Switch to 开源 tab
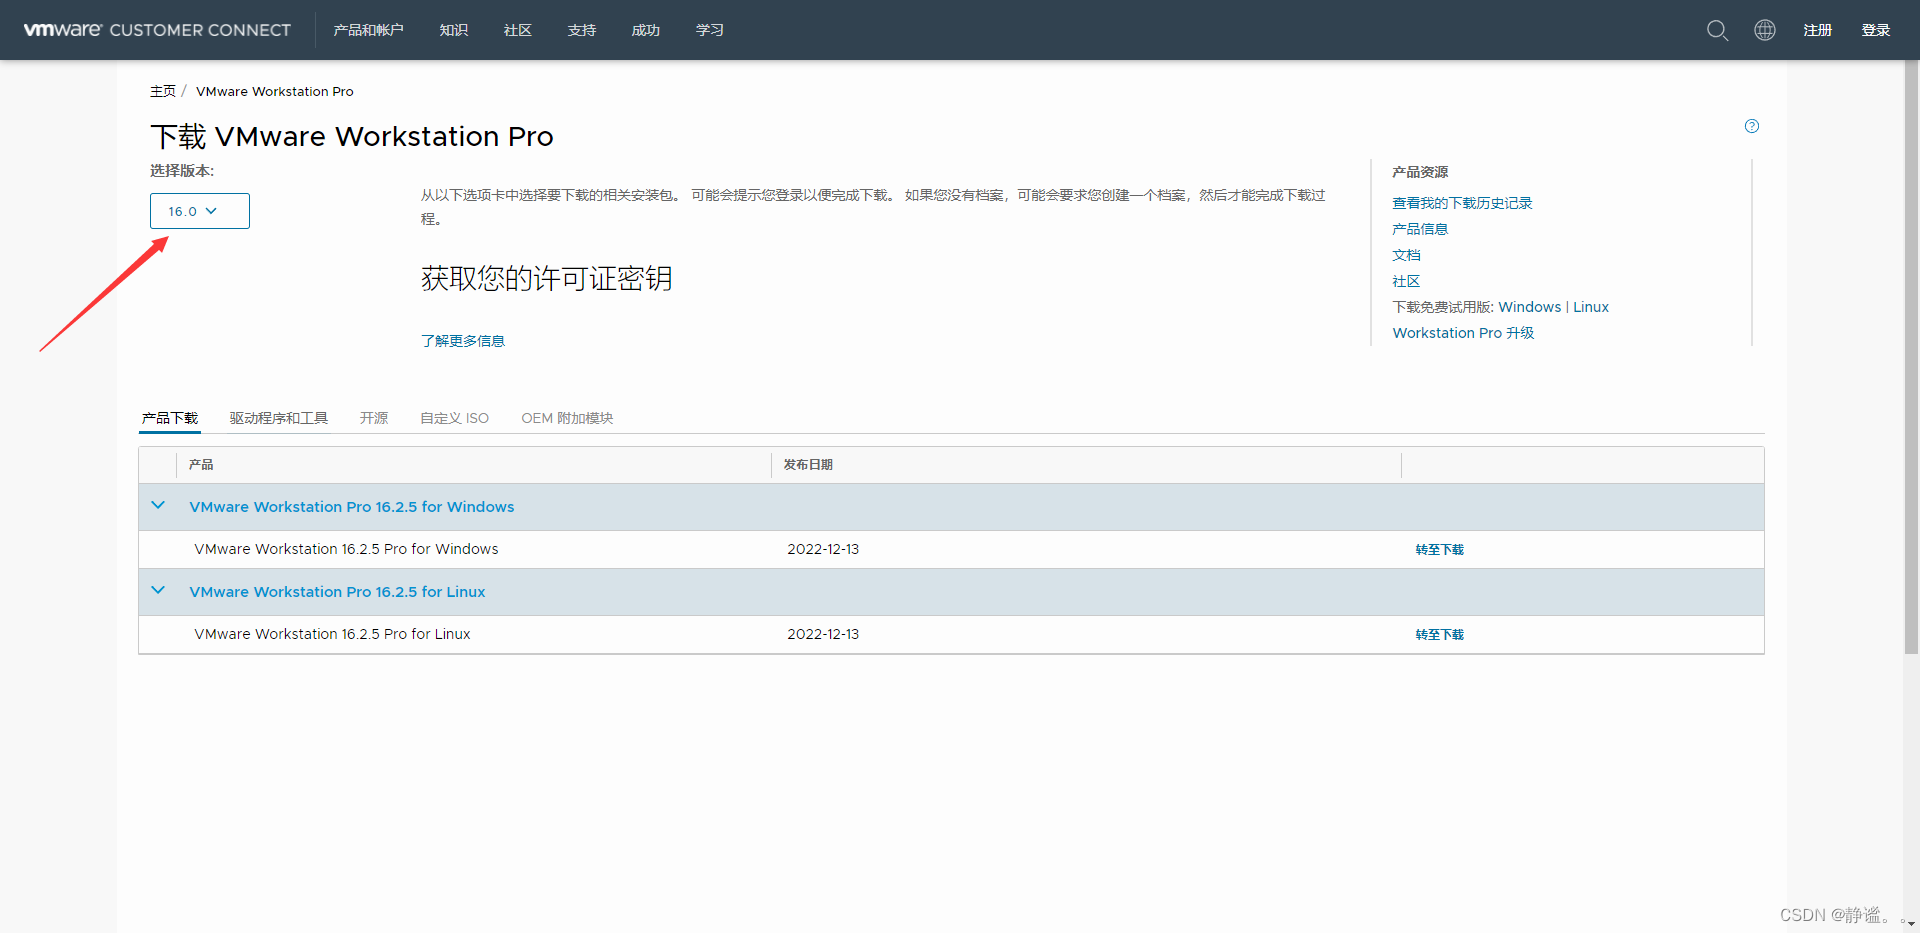1920x933 pixels. 374,418
